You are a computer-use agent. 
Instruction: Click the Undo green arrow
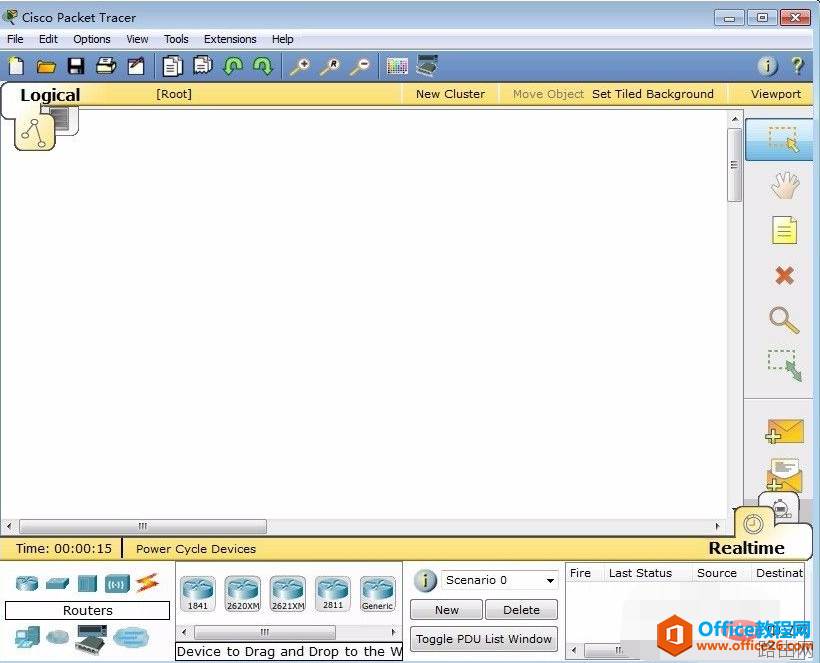click(x=233, y=66)
